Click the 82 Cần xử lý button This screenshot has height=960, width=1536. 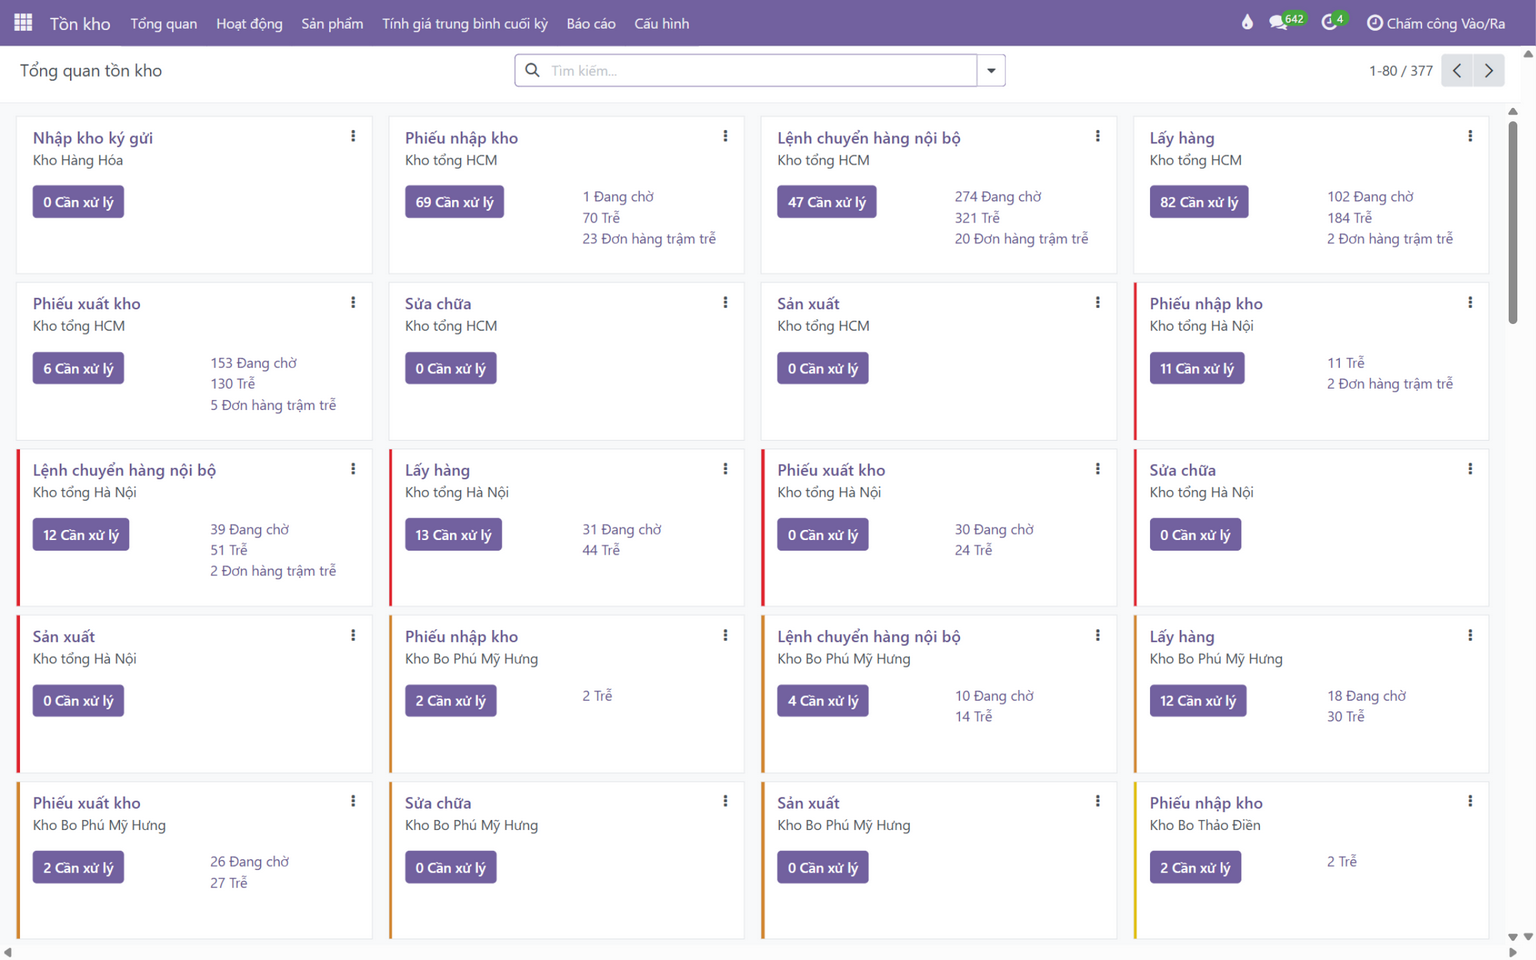tap(1199, 202)
